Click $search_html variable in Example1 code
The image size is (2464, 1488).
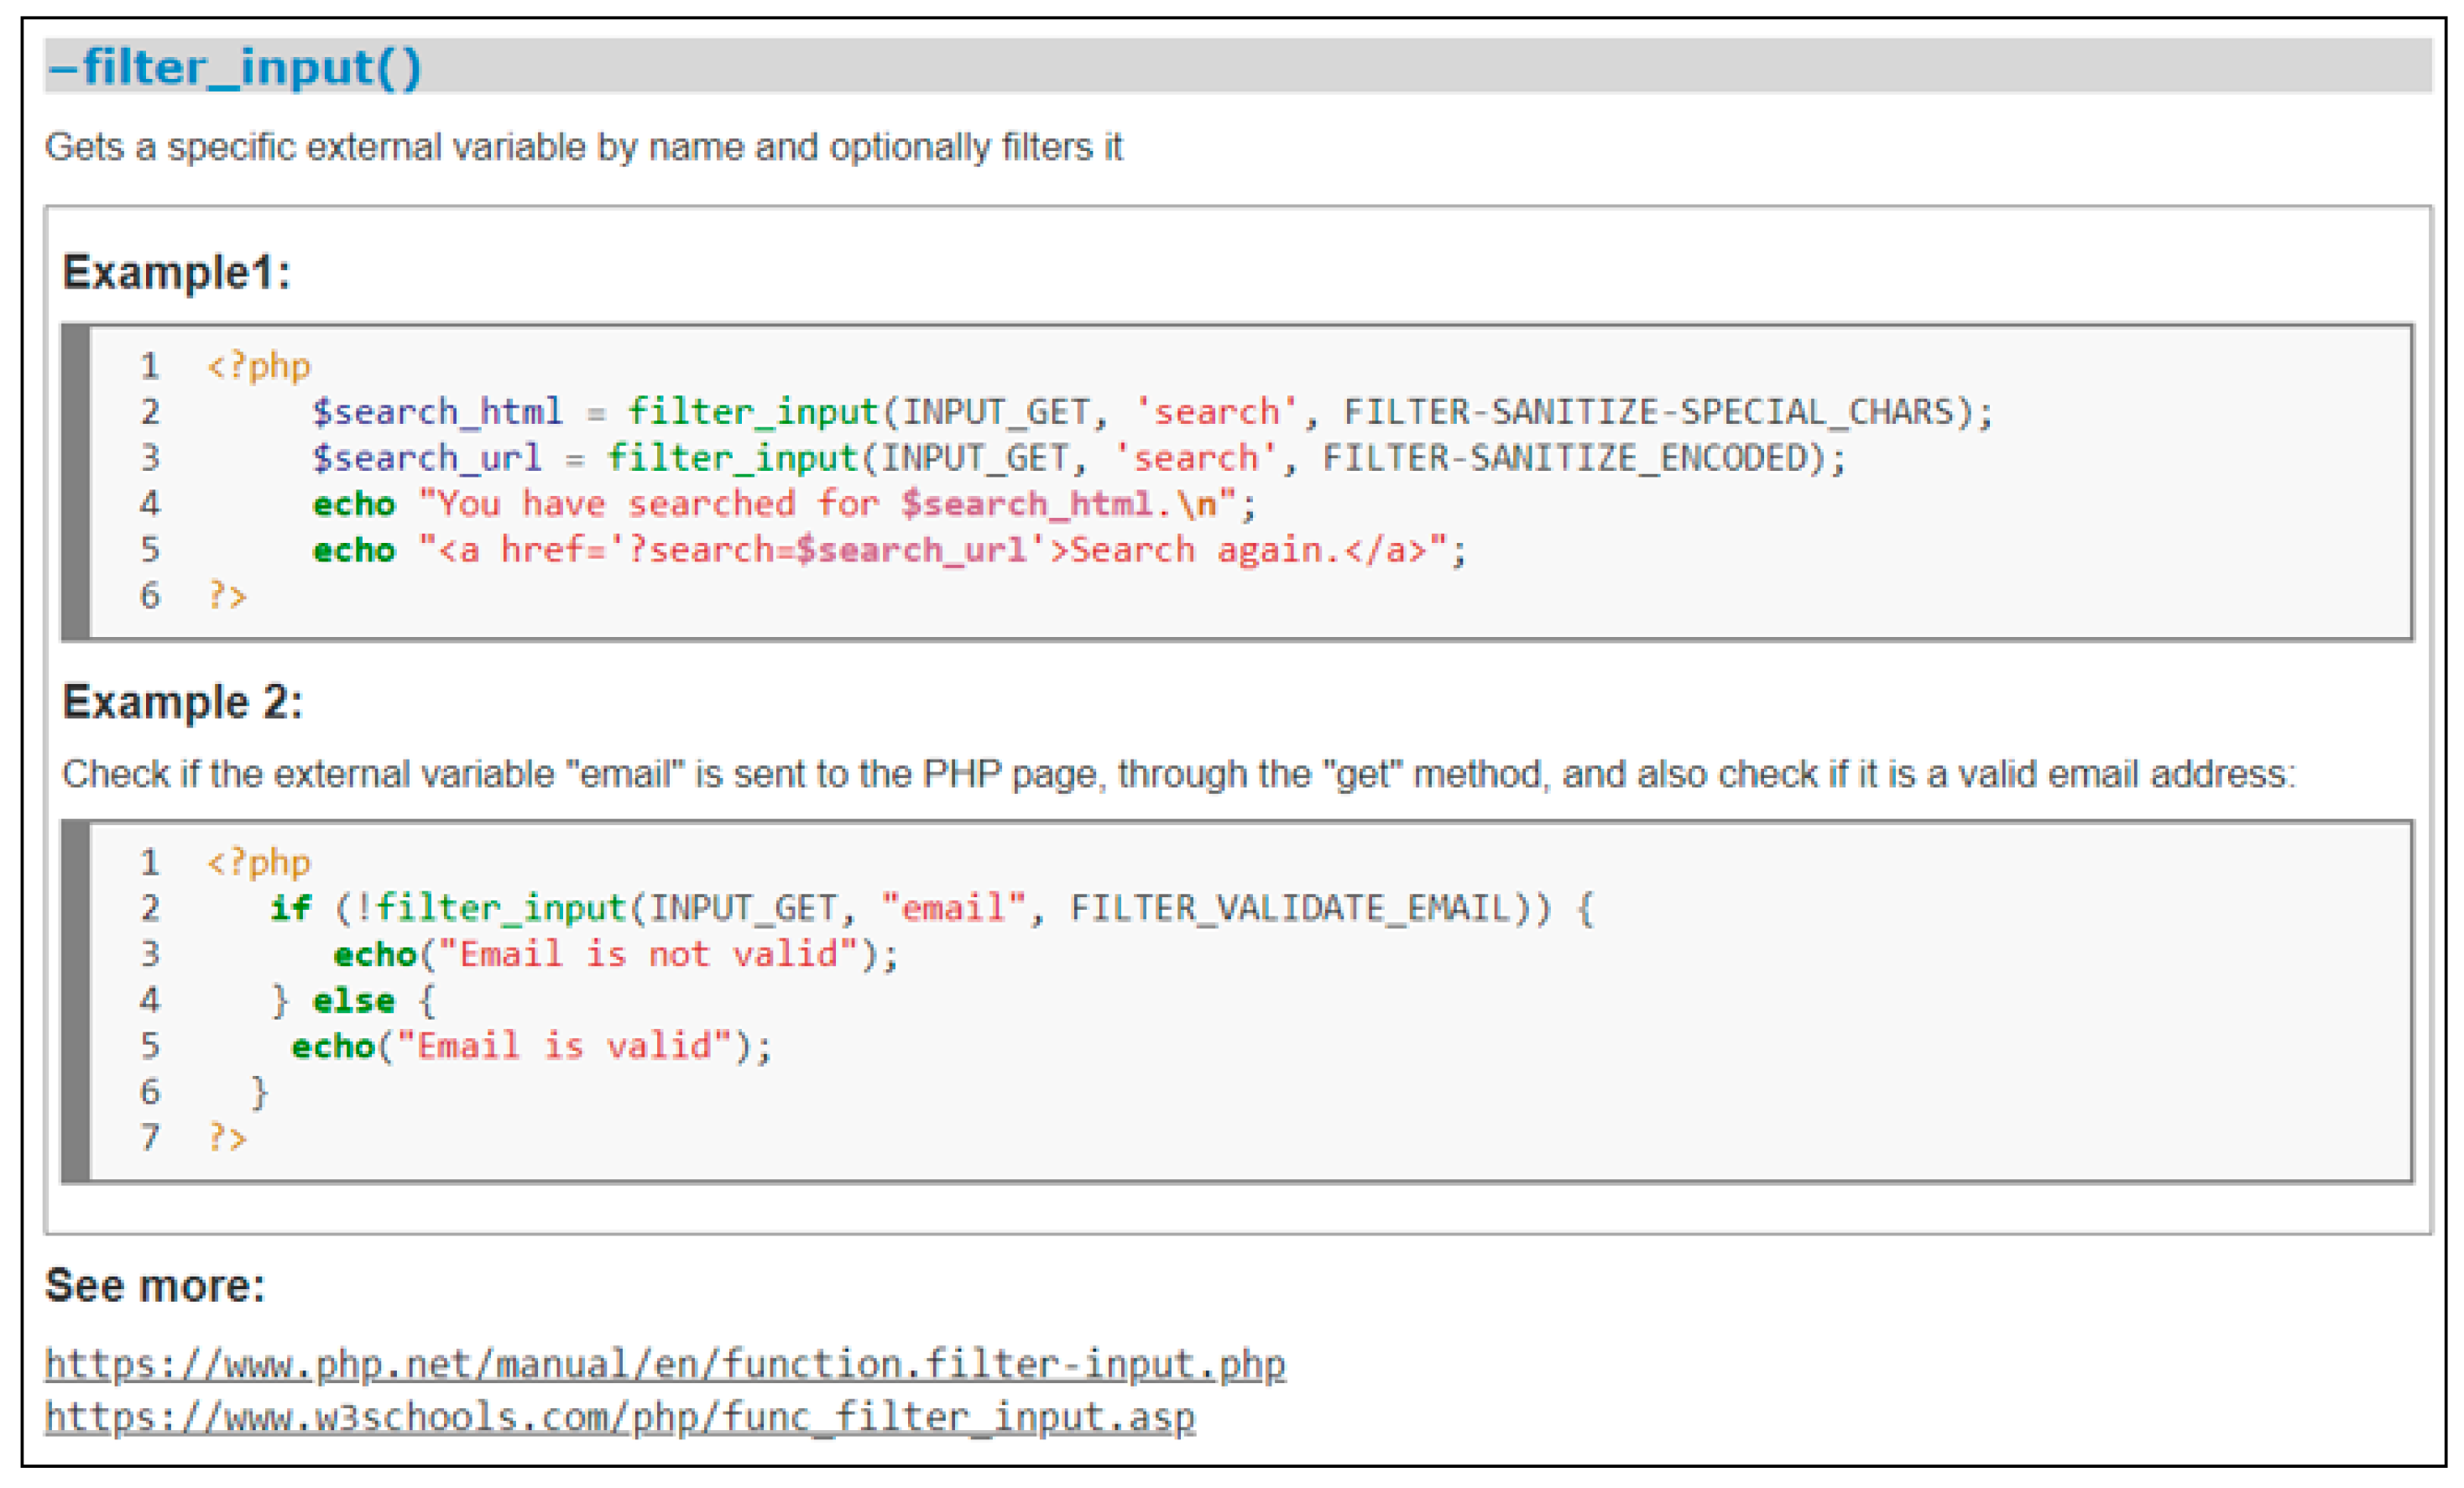coord(437,412)
